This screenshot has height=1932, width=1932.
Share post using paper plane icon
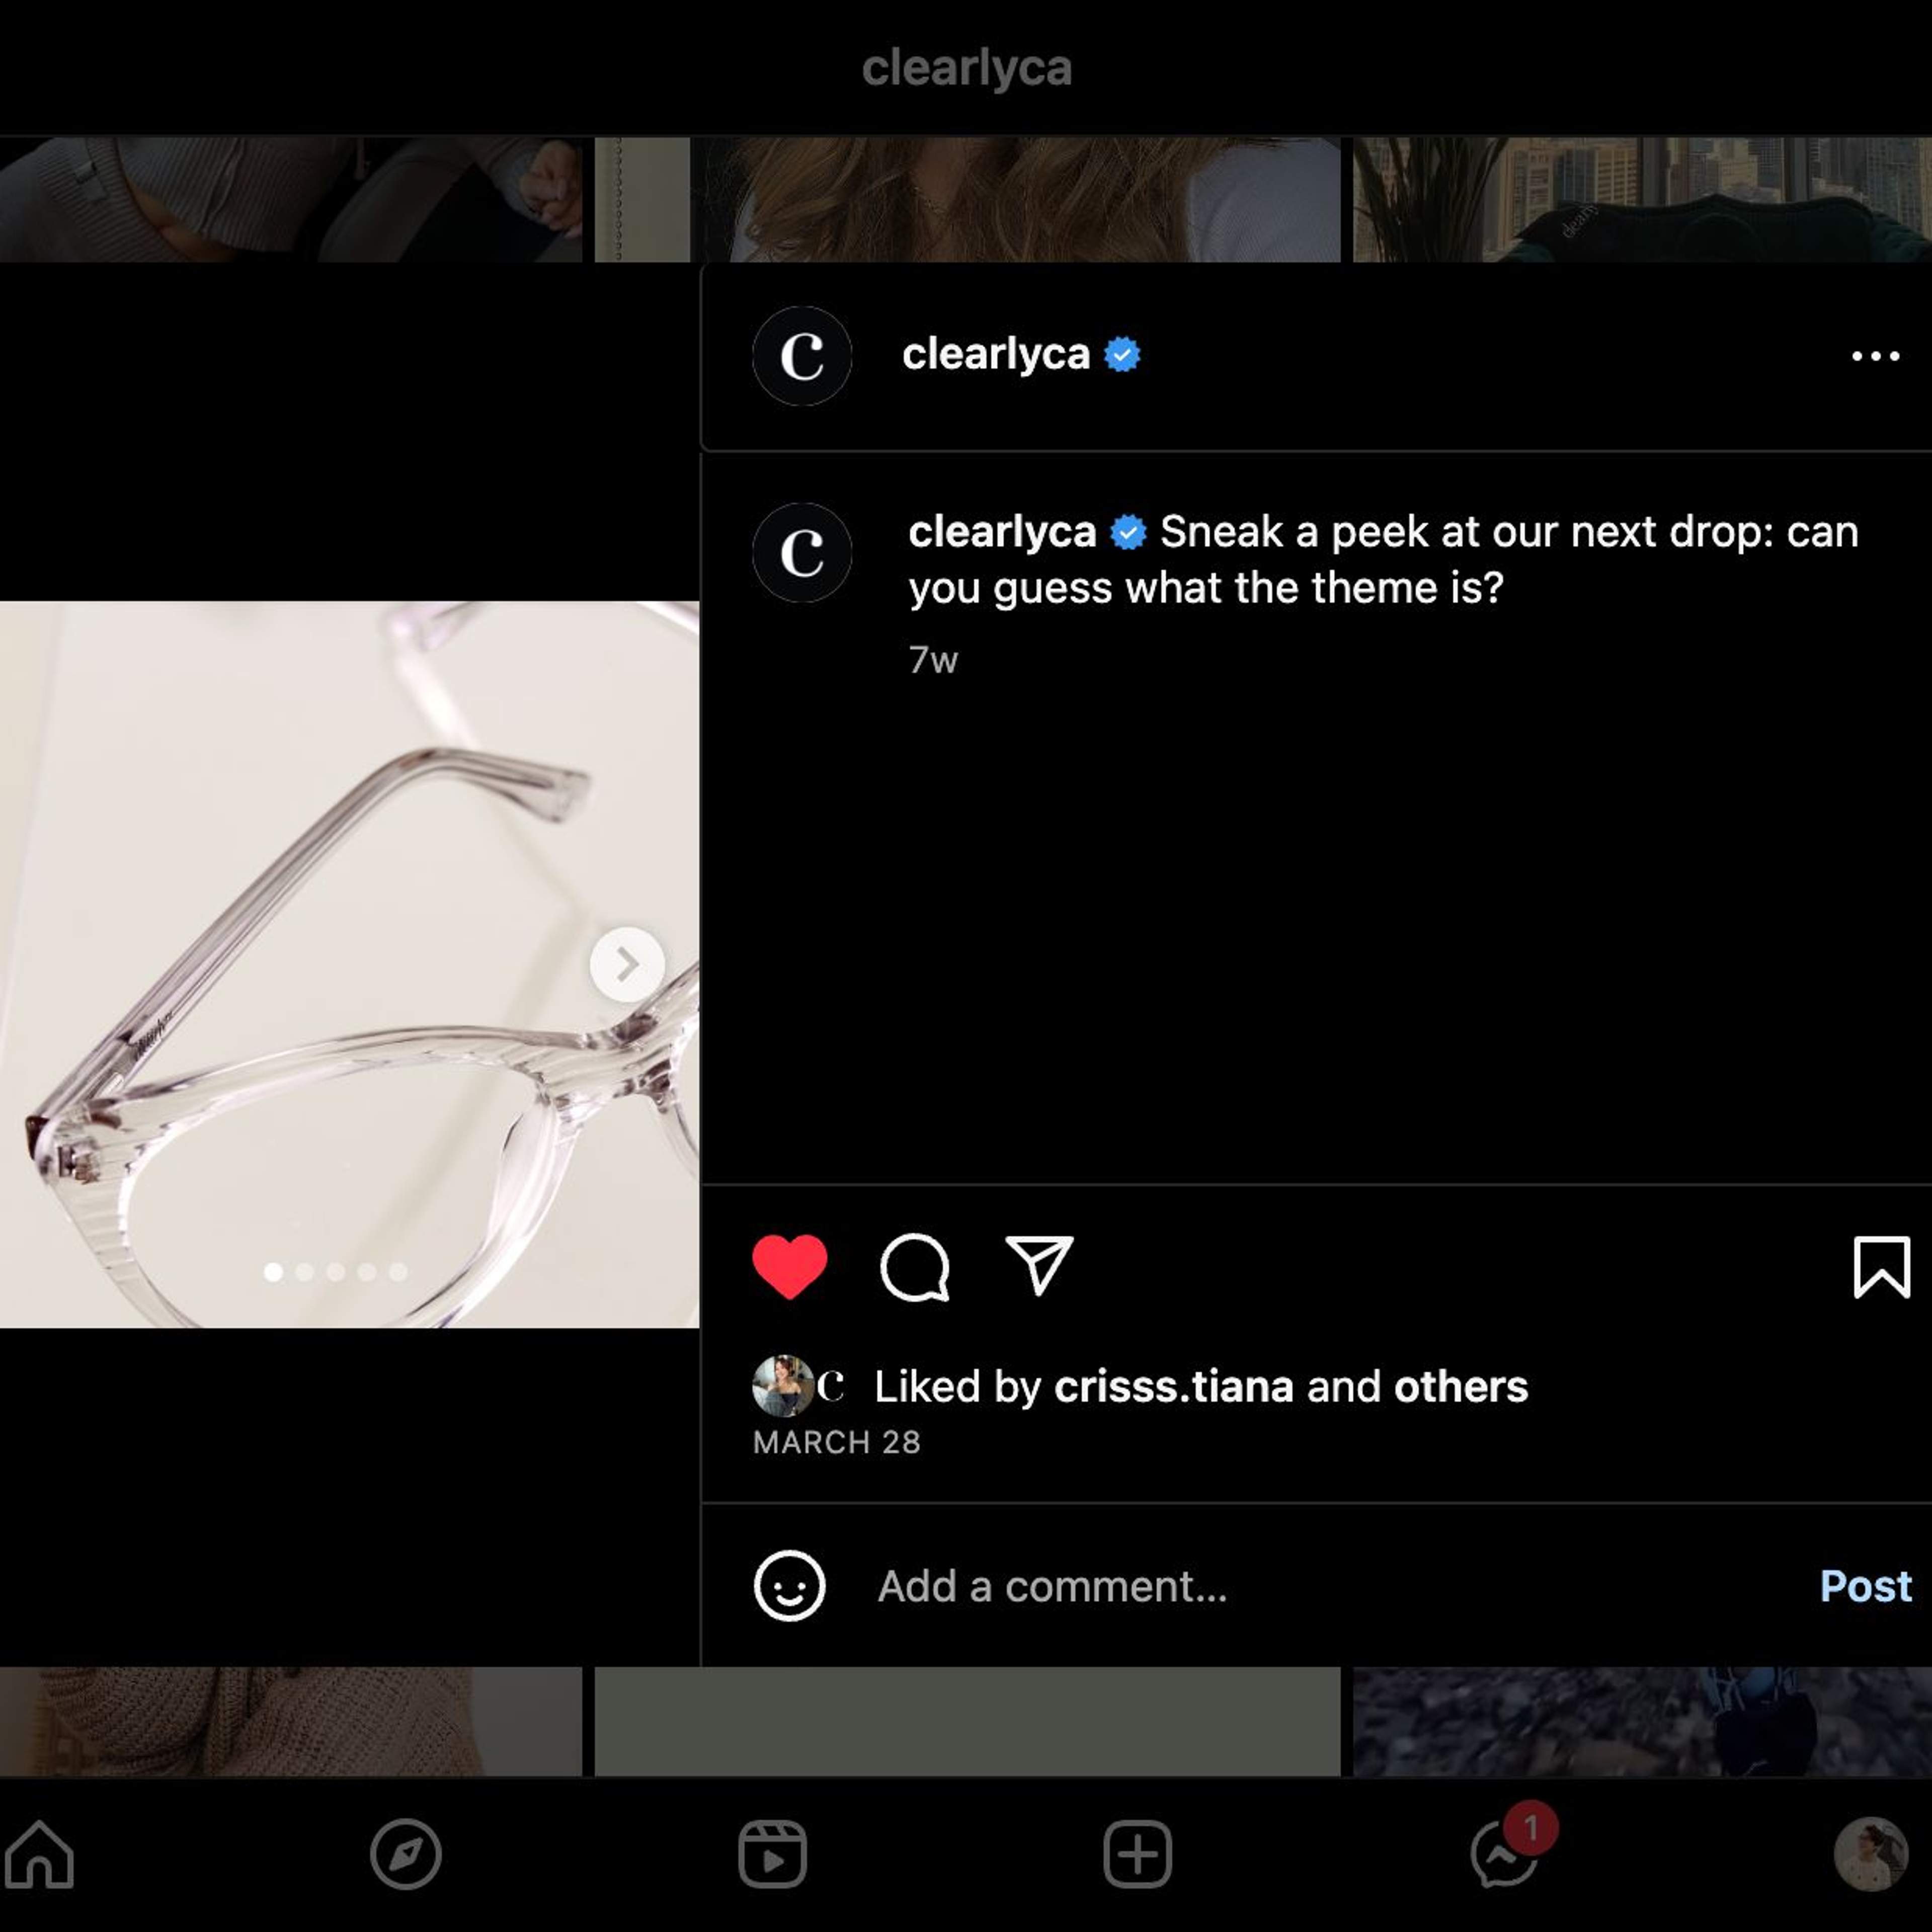[1039, 1265]
